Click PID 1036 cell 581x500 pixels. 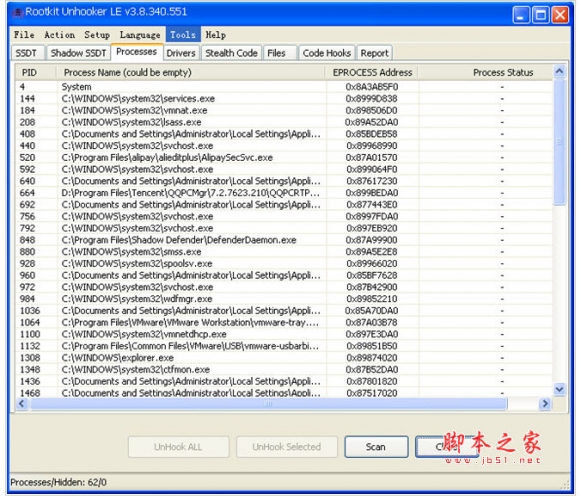[x=30, y=311]
